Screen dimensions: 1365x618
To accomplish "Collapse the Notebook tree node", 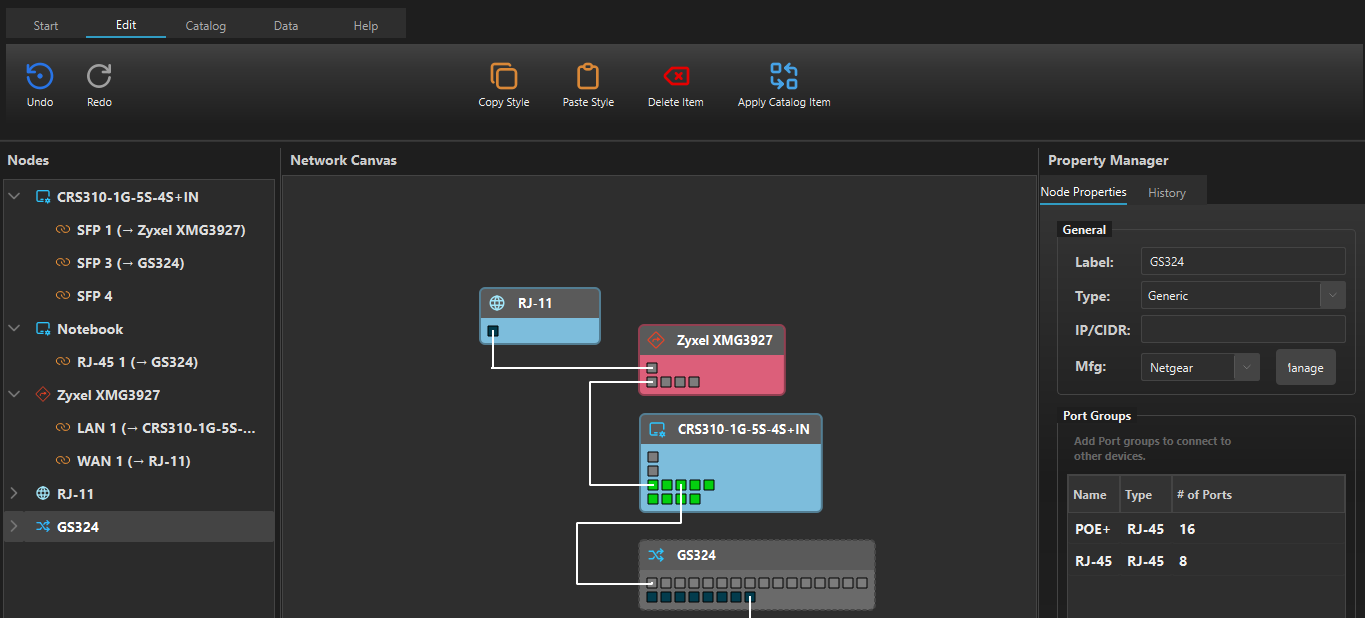I will point(14,329).
